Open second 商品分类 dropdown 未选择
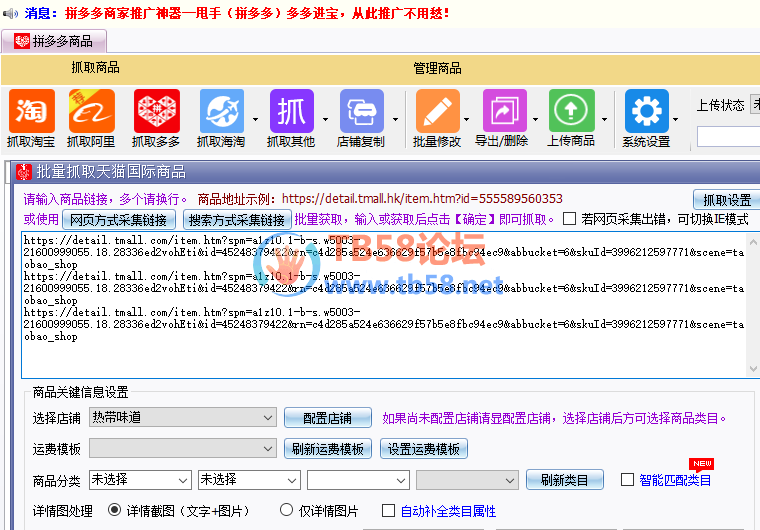 (249, 480)
